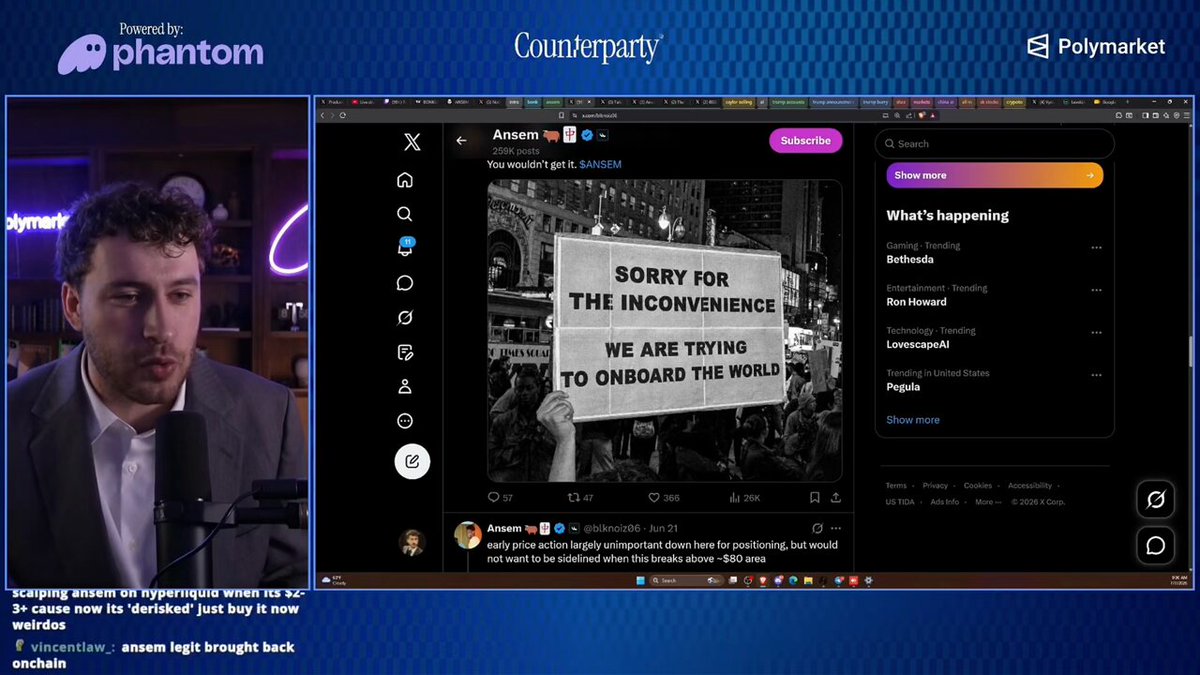This screenshot has height=675, width=1200.
Task: Open Profile icon in left sidebar
Action: pyautogui.click(x=405, y=386)
